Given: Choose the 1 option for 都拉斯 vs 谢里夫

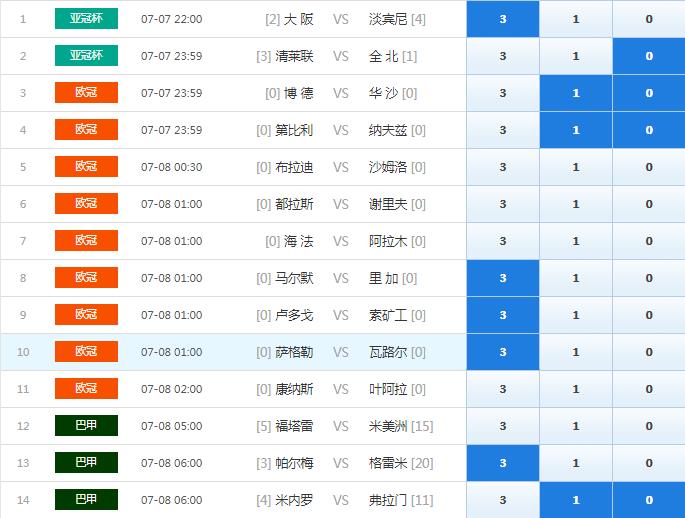Looking at the screenshot, I should coord(575,204).
